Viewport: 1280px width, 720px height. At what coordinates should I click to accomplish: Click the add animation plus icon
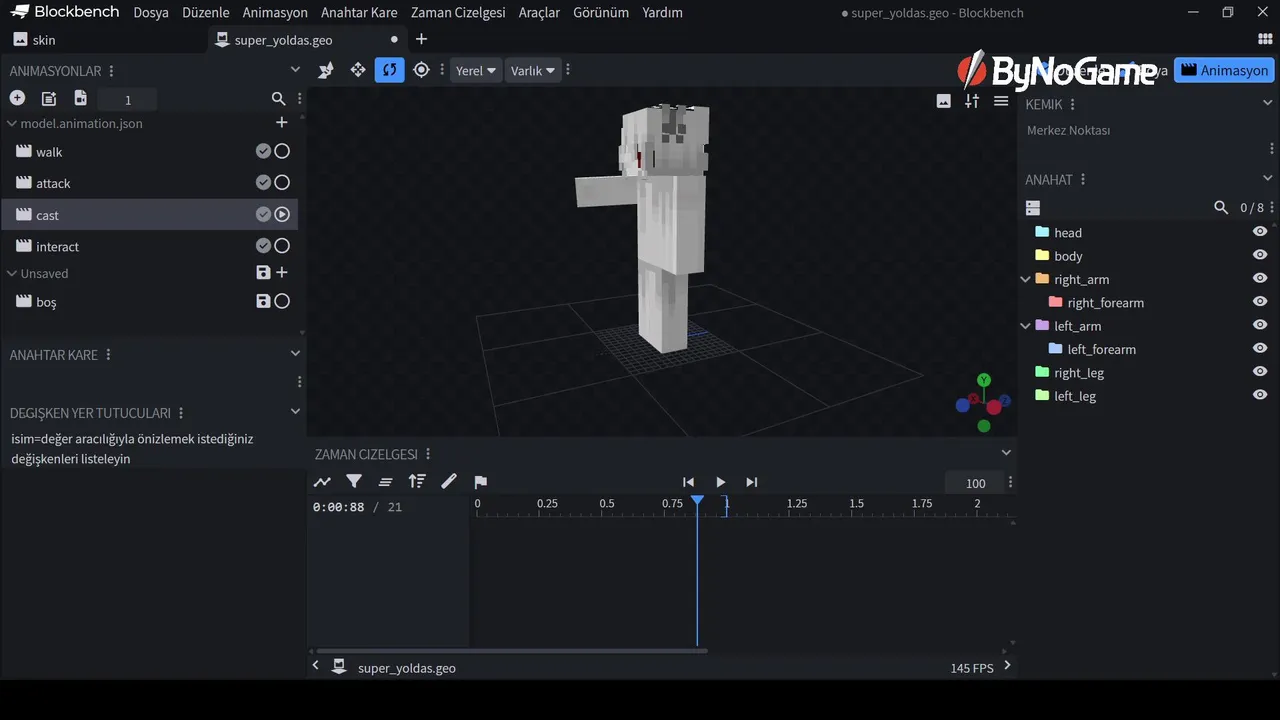[x=17, y=98]
